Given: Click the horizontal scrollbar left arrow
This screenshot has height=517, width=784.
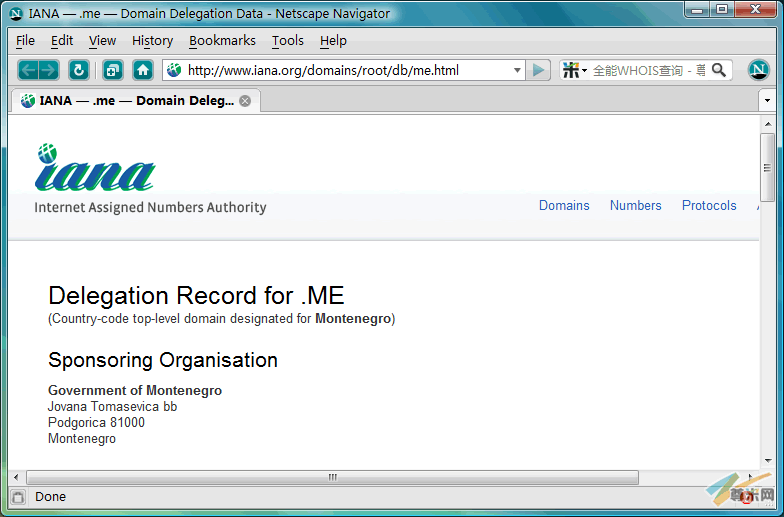Looking at the screenshot, I should (x=16, y=478).
